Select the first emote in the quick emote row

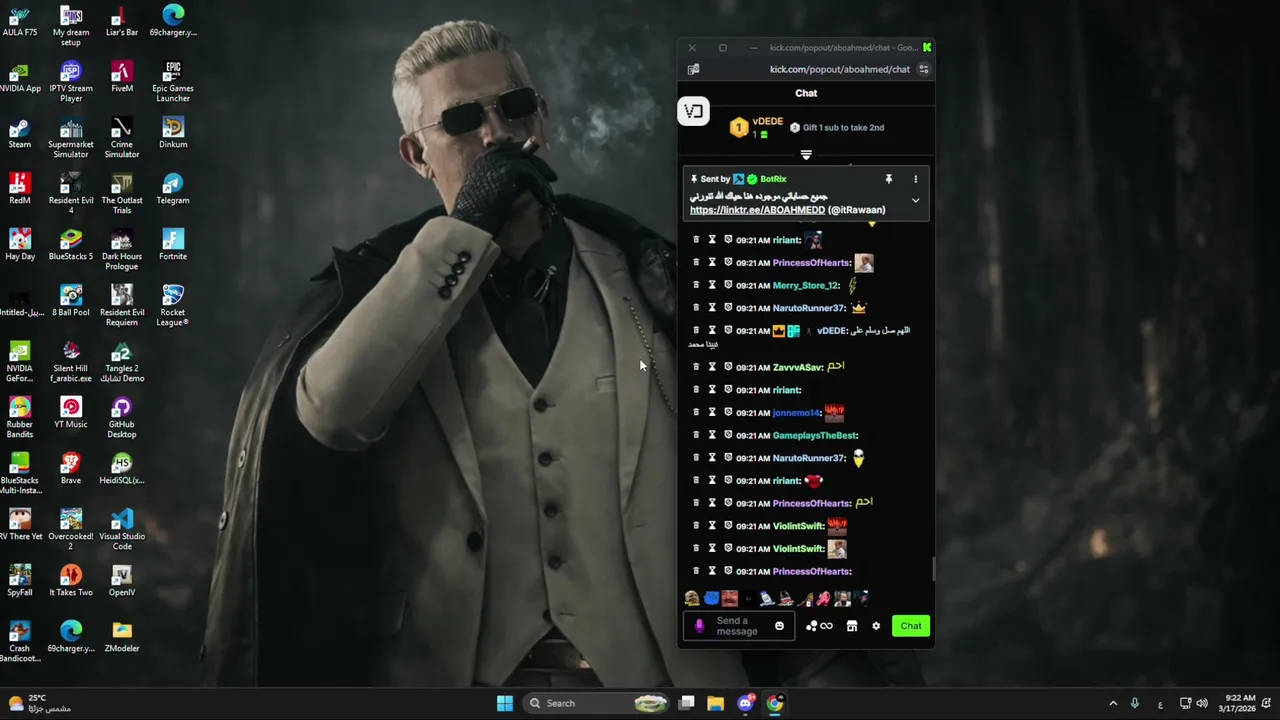(692, 598)
